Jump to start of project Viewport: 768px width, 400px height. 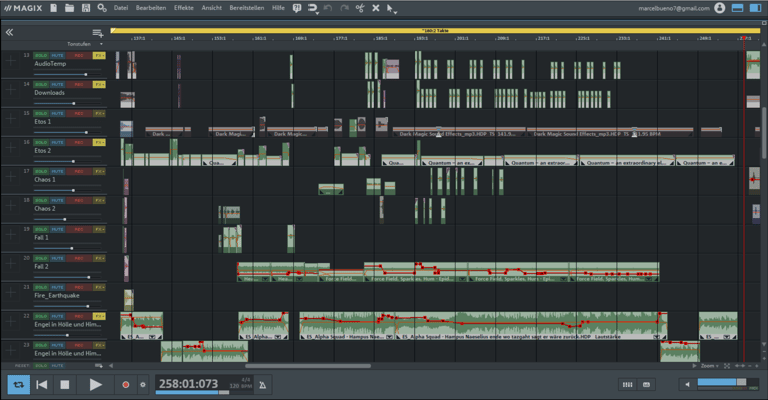(x=42, y=385)
